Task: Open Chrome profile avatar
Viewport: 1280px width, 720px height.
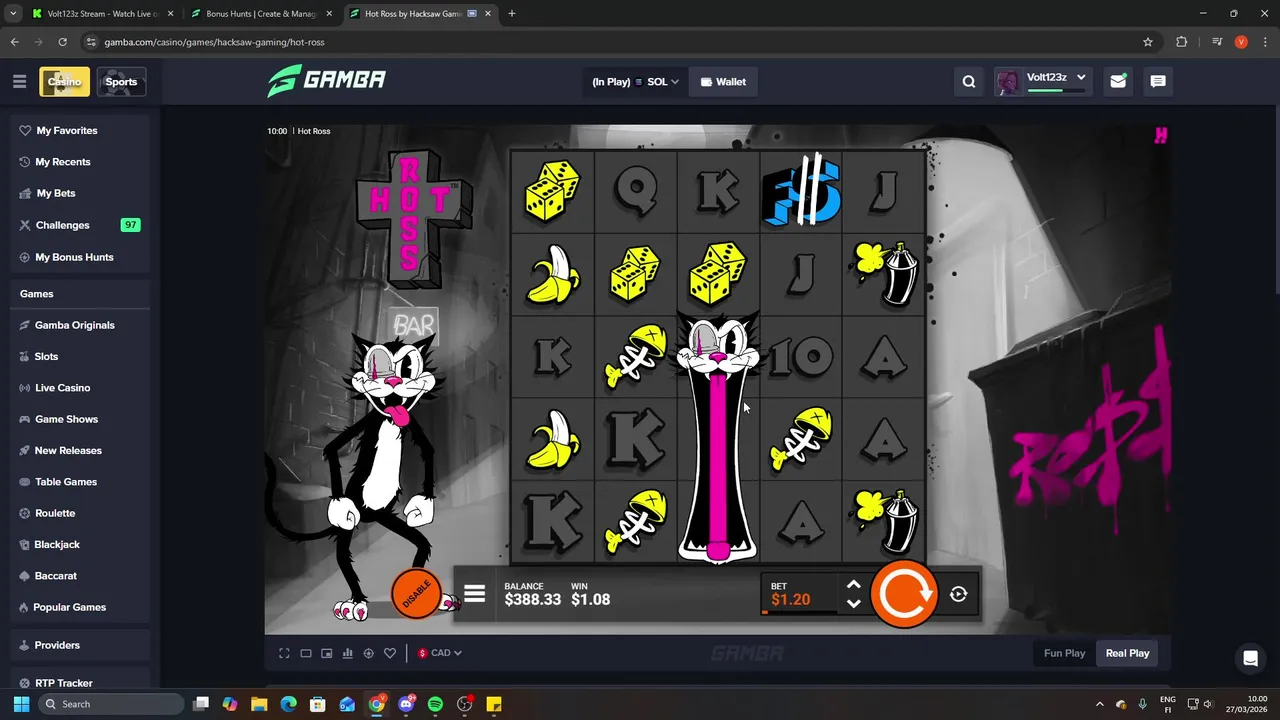Action: pyautogui.click(x=1241, y=42)
